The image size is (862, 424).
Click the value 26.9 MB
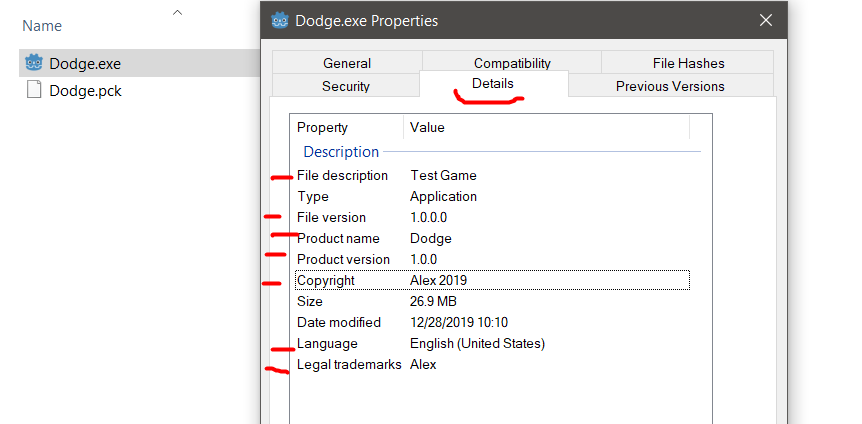tap(433, 301)
